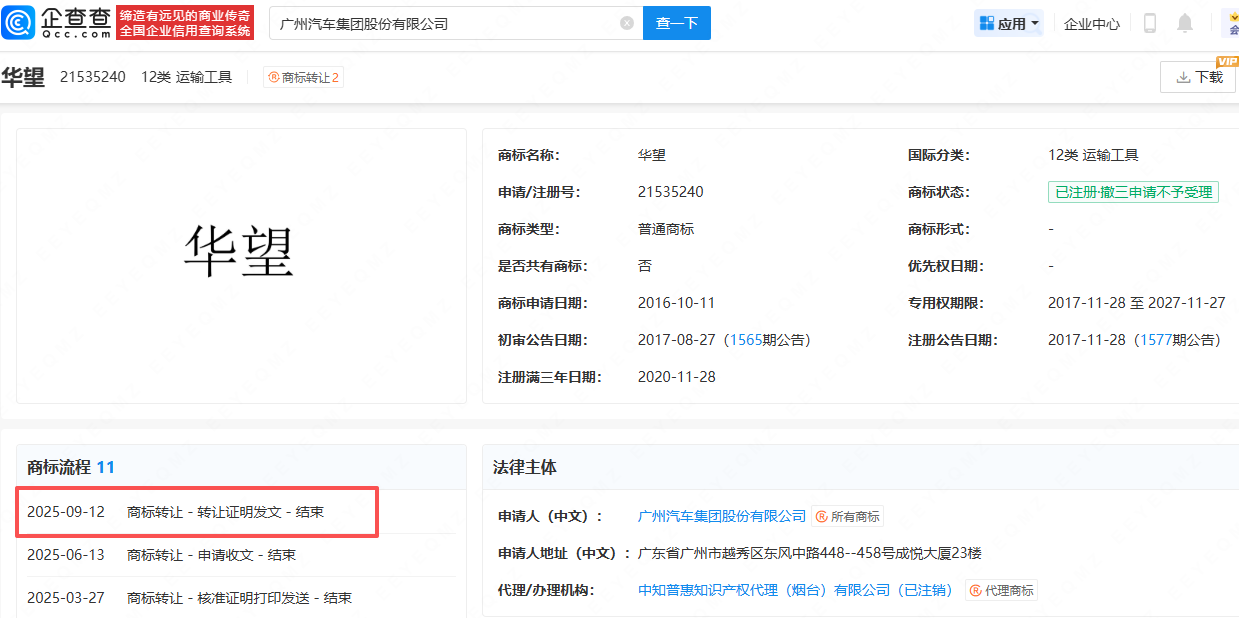Screen dimensions: 1239x618
Task: Clear the search box with the X icon
Action: click(x=627, y=23)
